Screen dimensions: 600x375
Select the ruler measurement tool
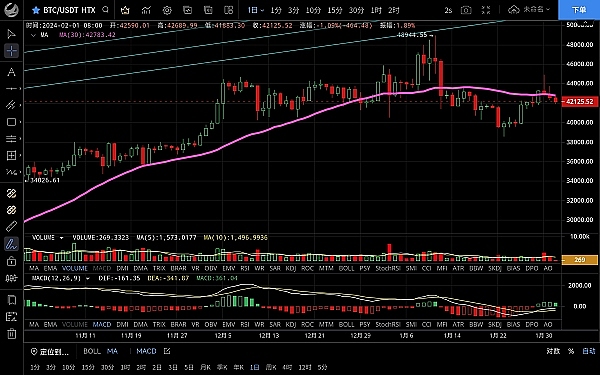[x=11, y=227]
